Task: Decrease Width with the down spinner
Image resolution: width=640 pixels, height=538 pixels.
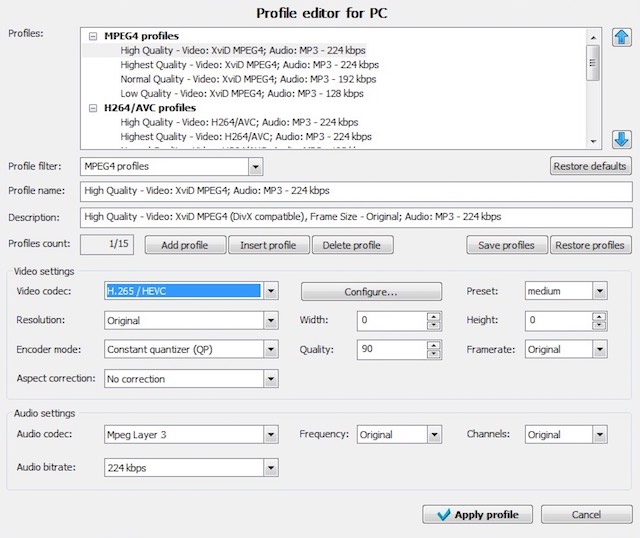Action: 433,325
